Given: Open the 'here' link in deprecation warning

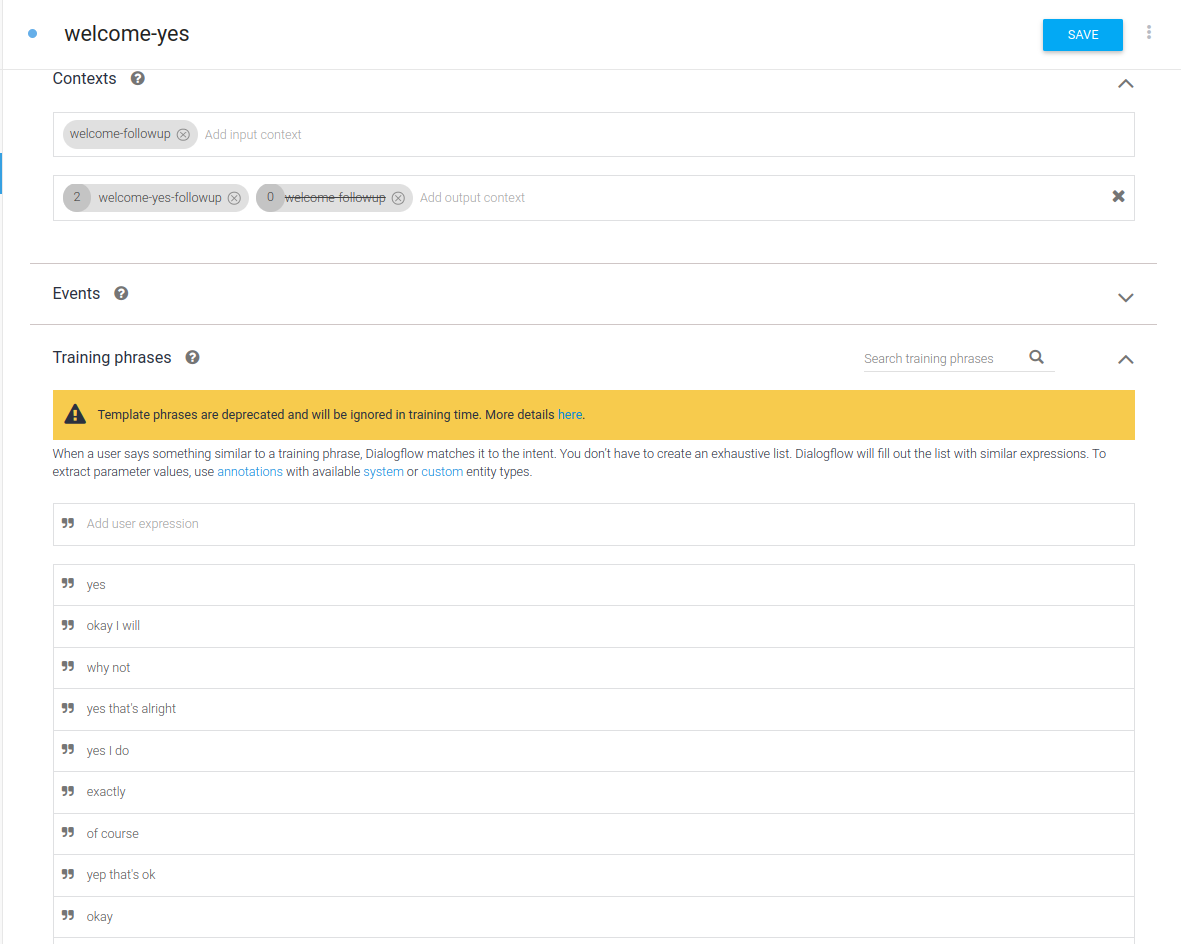Looking at the screenshot, I should coord(569,414).
